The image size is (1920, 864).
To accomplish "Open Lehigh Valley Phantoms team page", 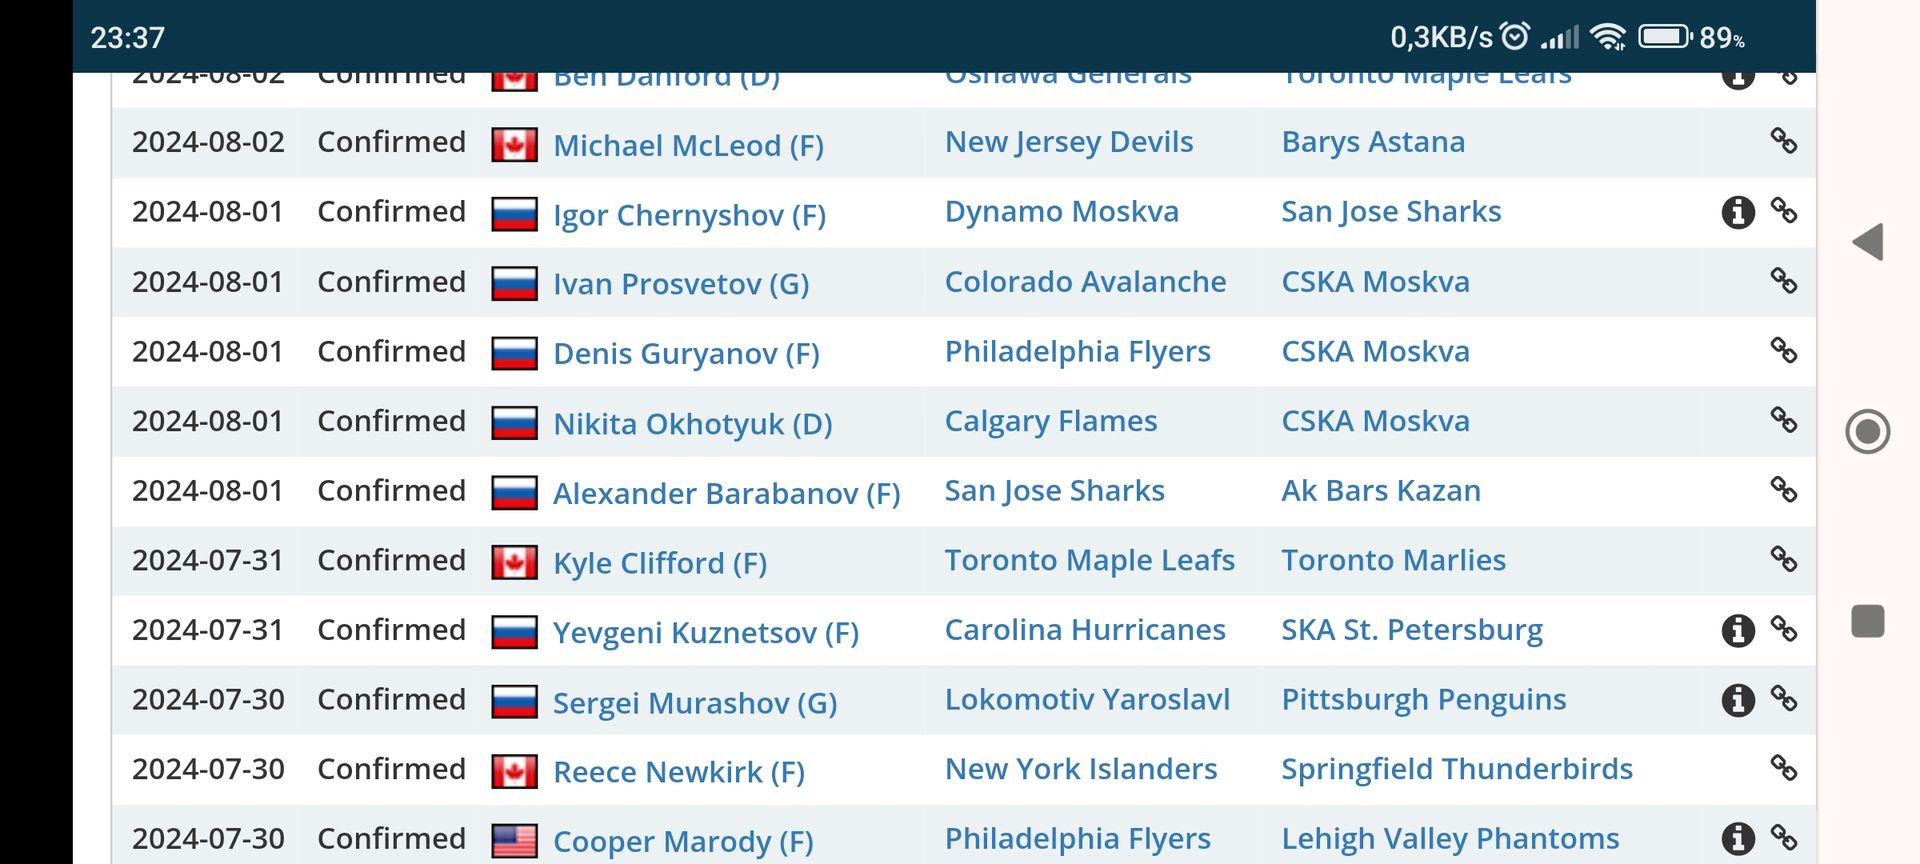I will (x=1450, y=838).
